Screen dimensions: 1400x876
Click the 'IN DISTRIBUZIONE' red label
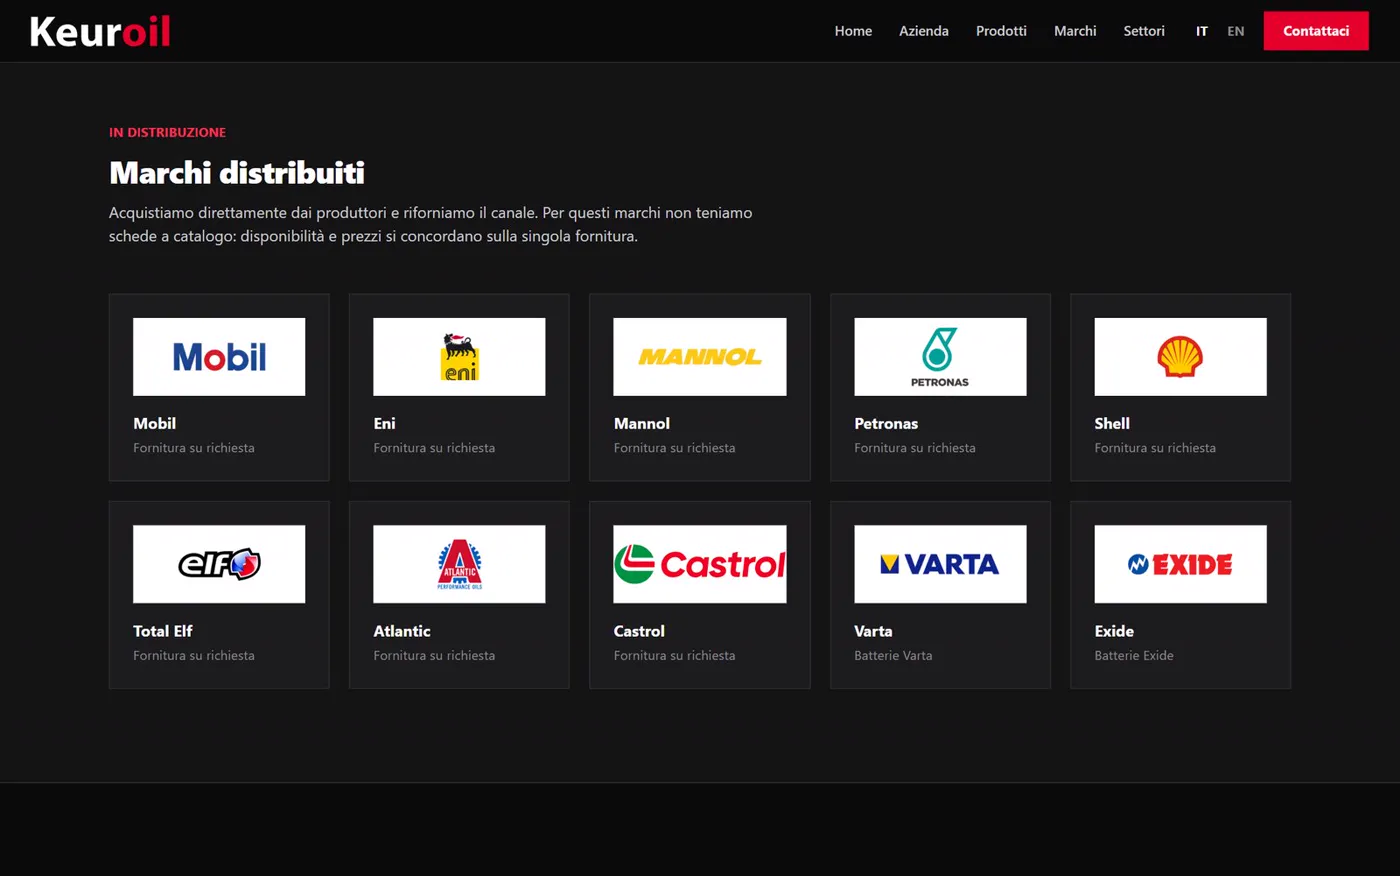(168, 132)
